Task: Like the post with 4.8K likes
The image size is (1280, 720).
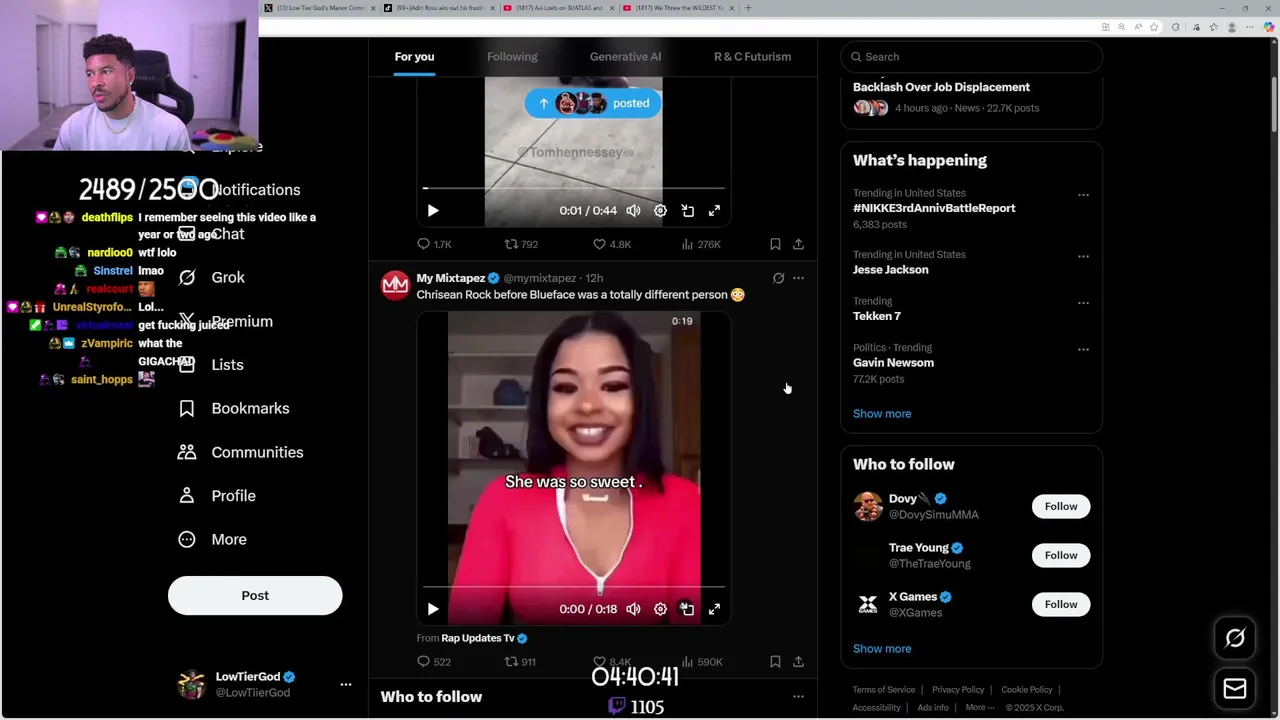Action: coord(611,244)
